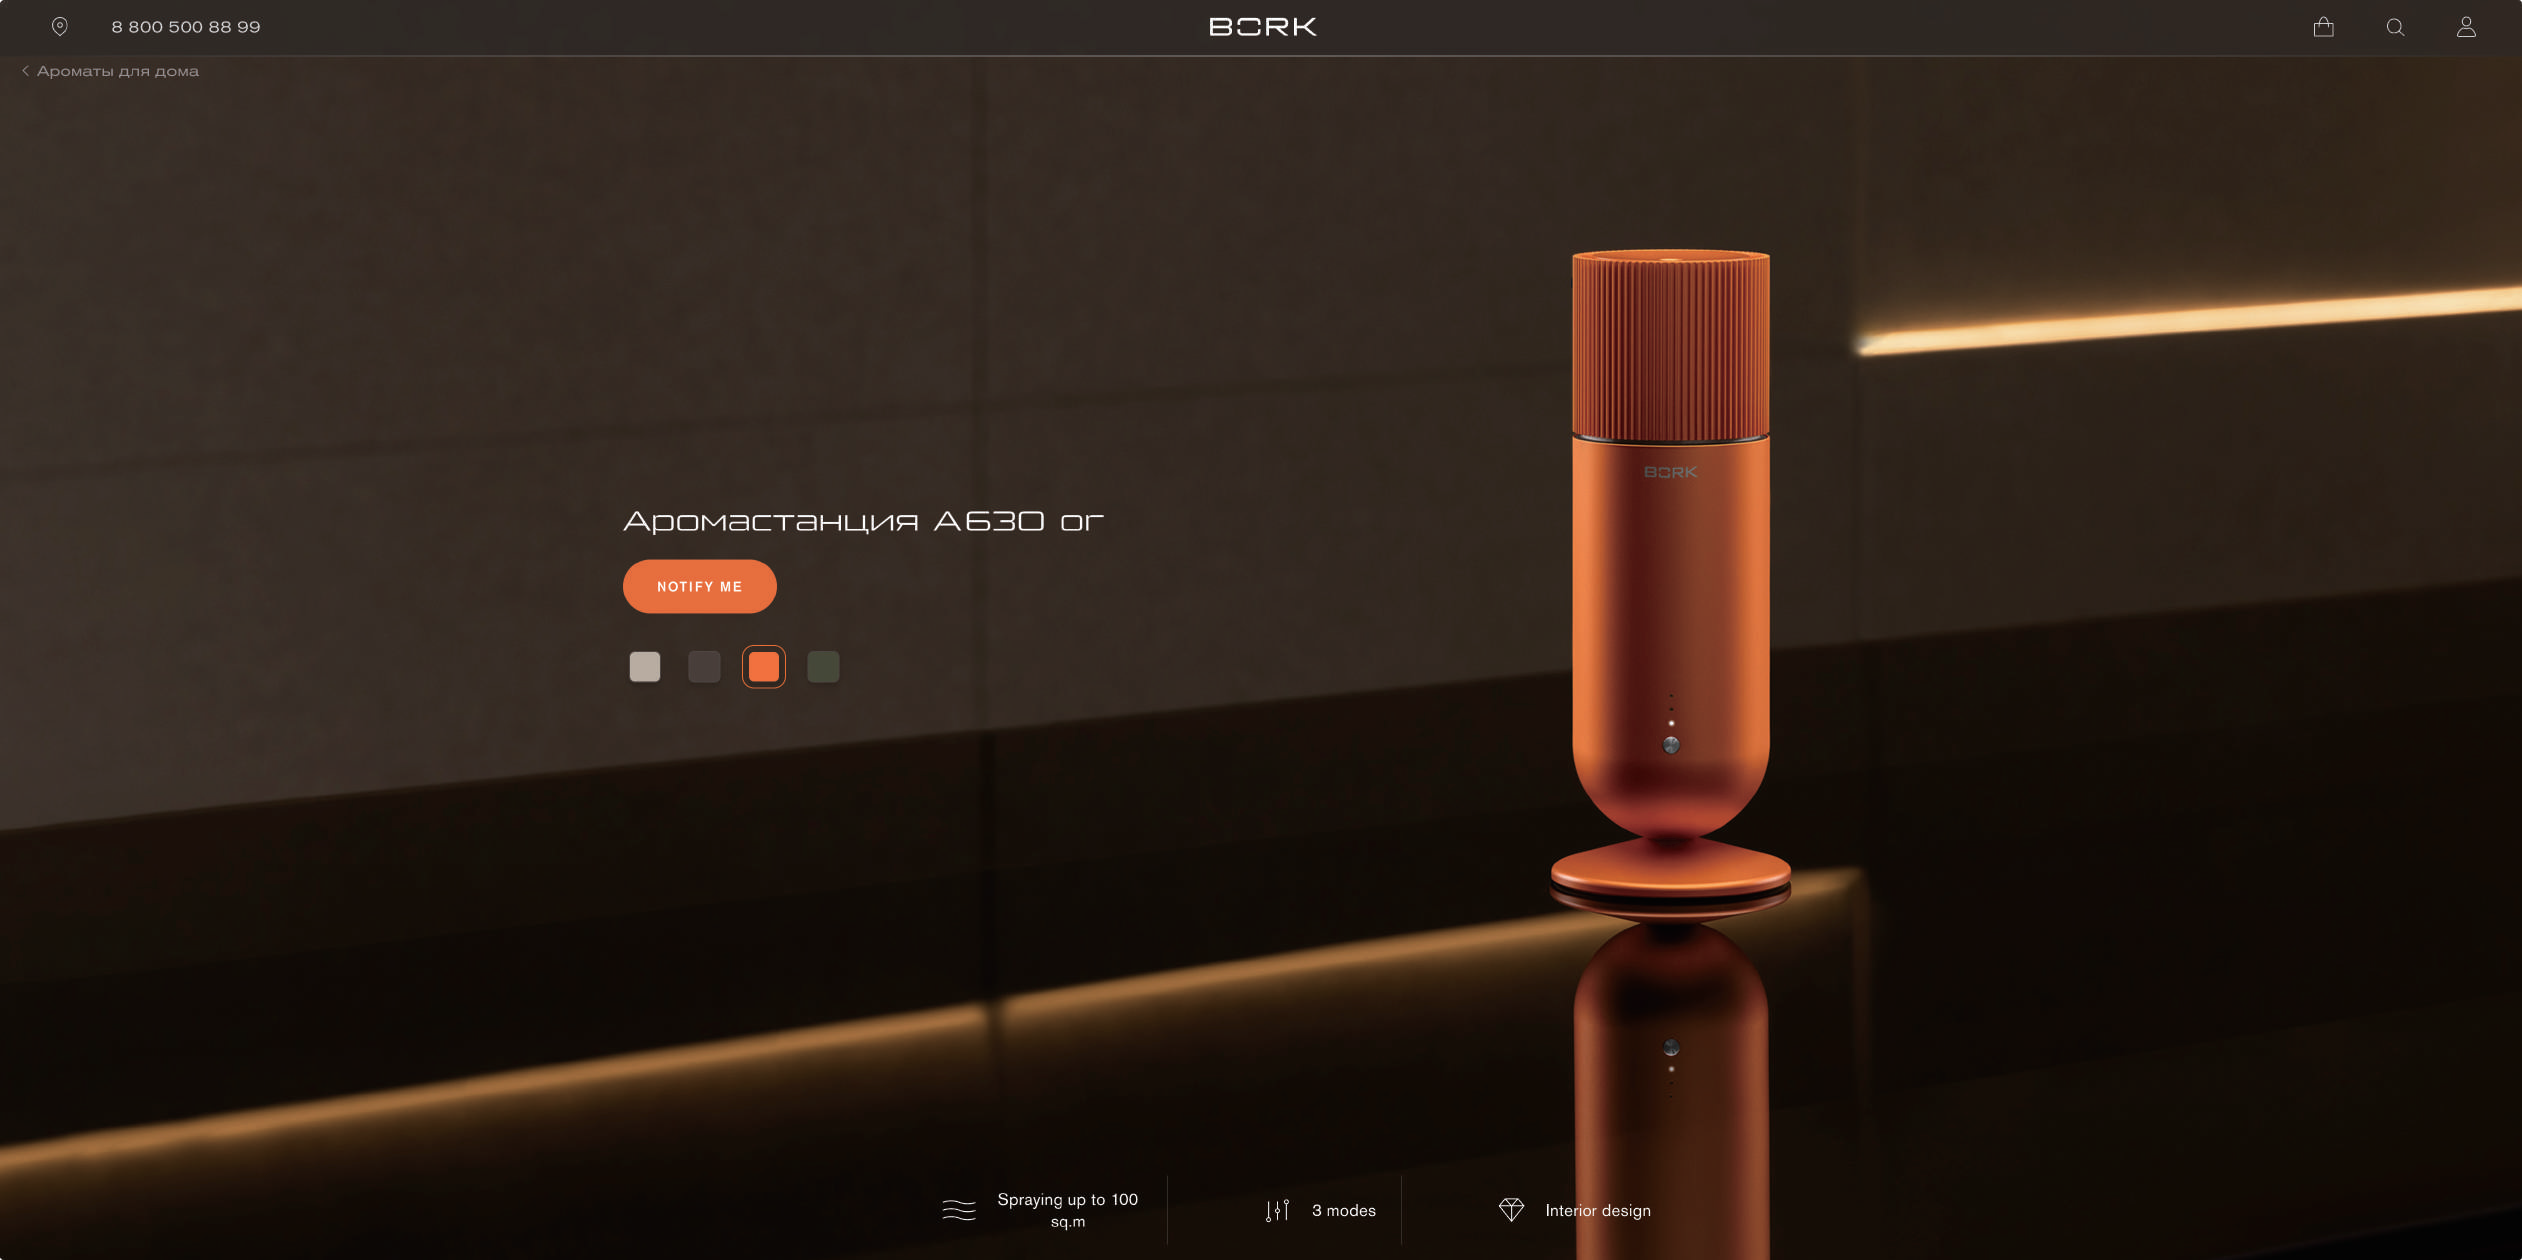Click the diamond interior design icon
This screenshot has width=2522, height=1260.
click(1511, 1210)
